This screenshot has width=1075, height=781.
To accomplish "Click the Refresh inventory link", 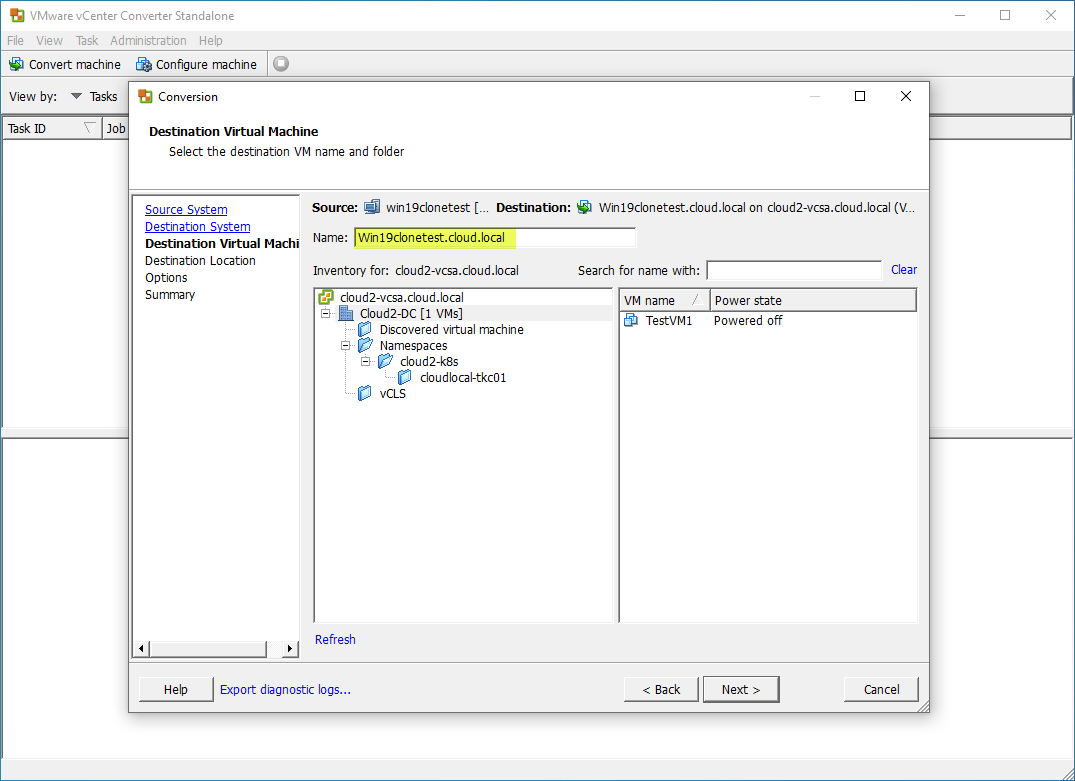I will 335,639.
